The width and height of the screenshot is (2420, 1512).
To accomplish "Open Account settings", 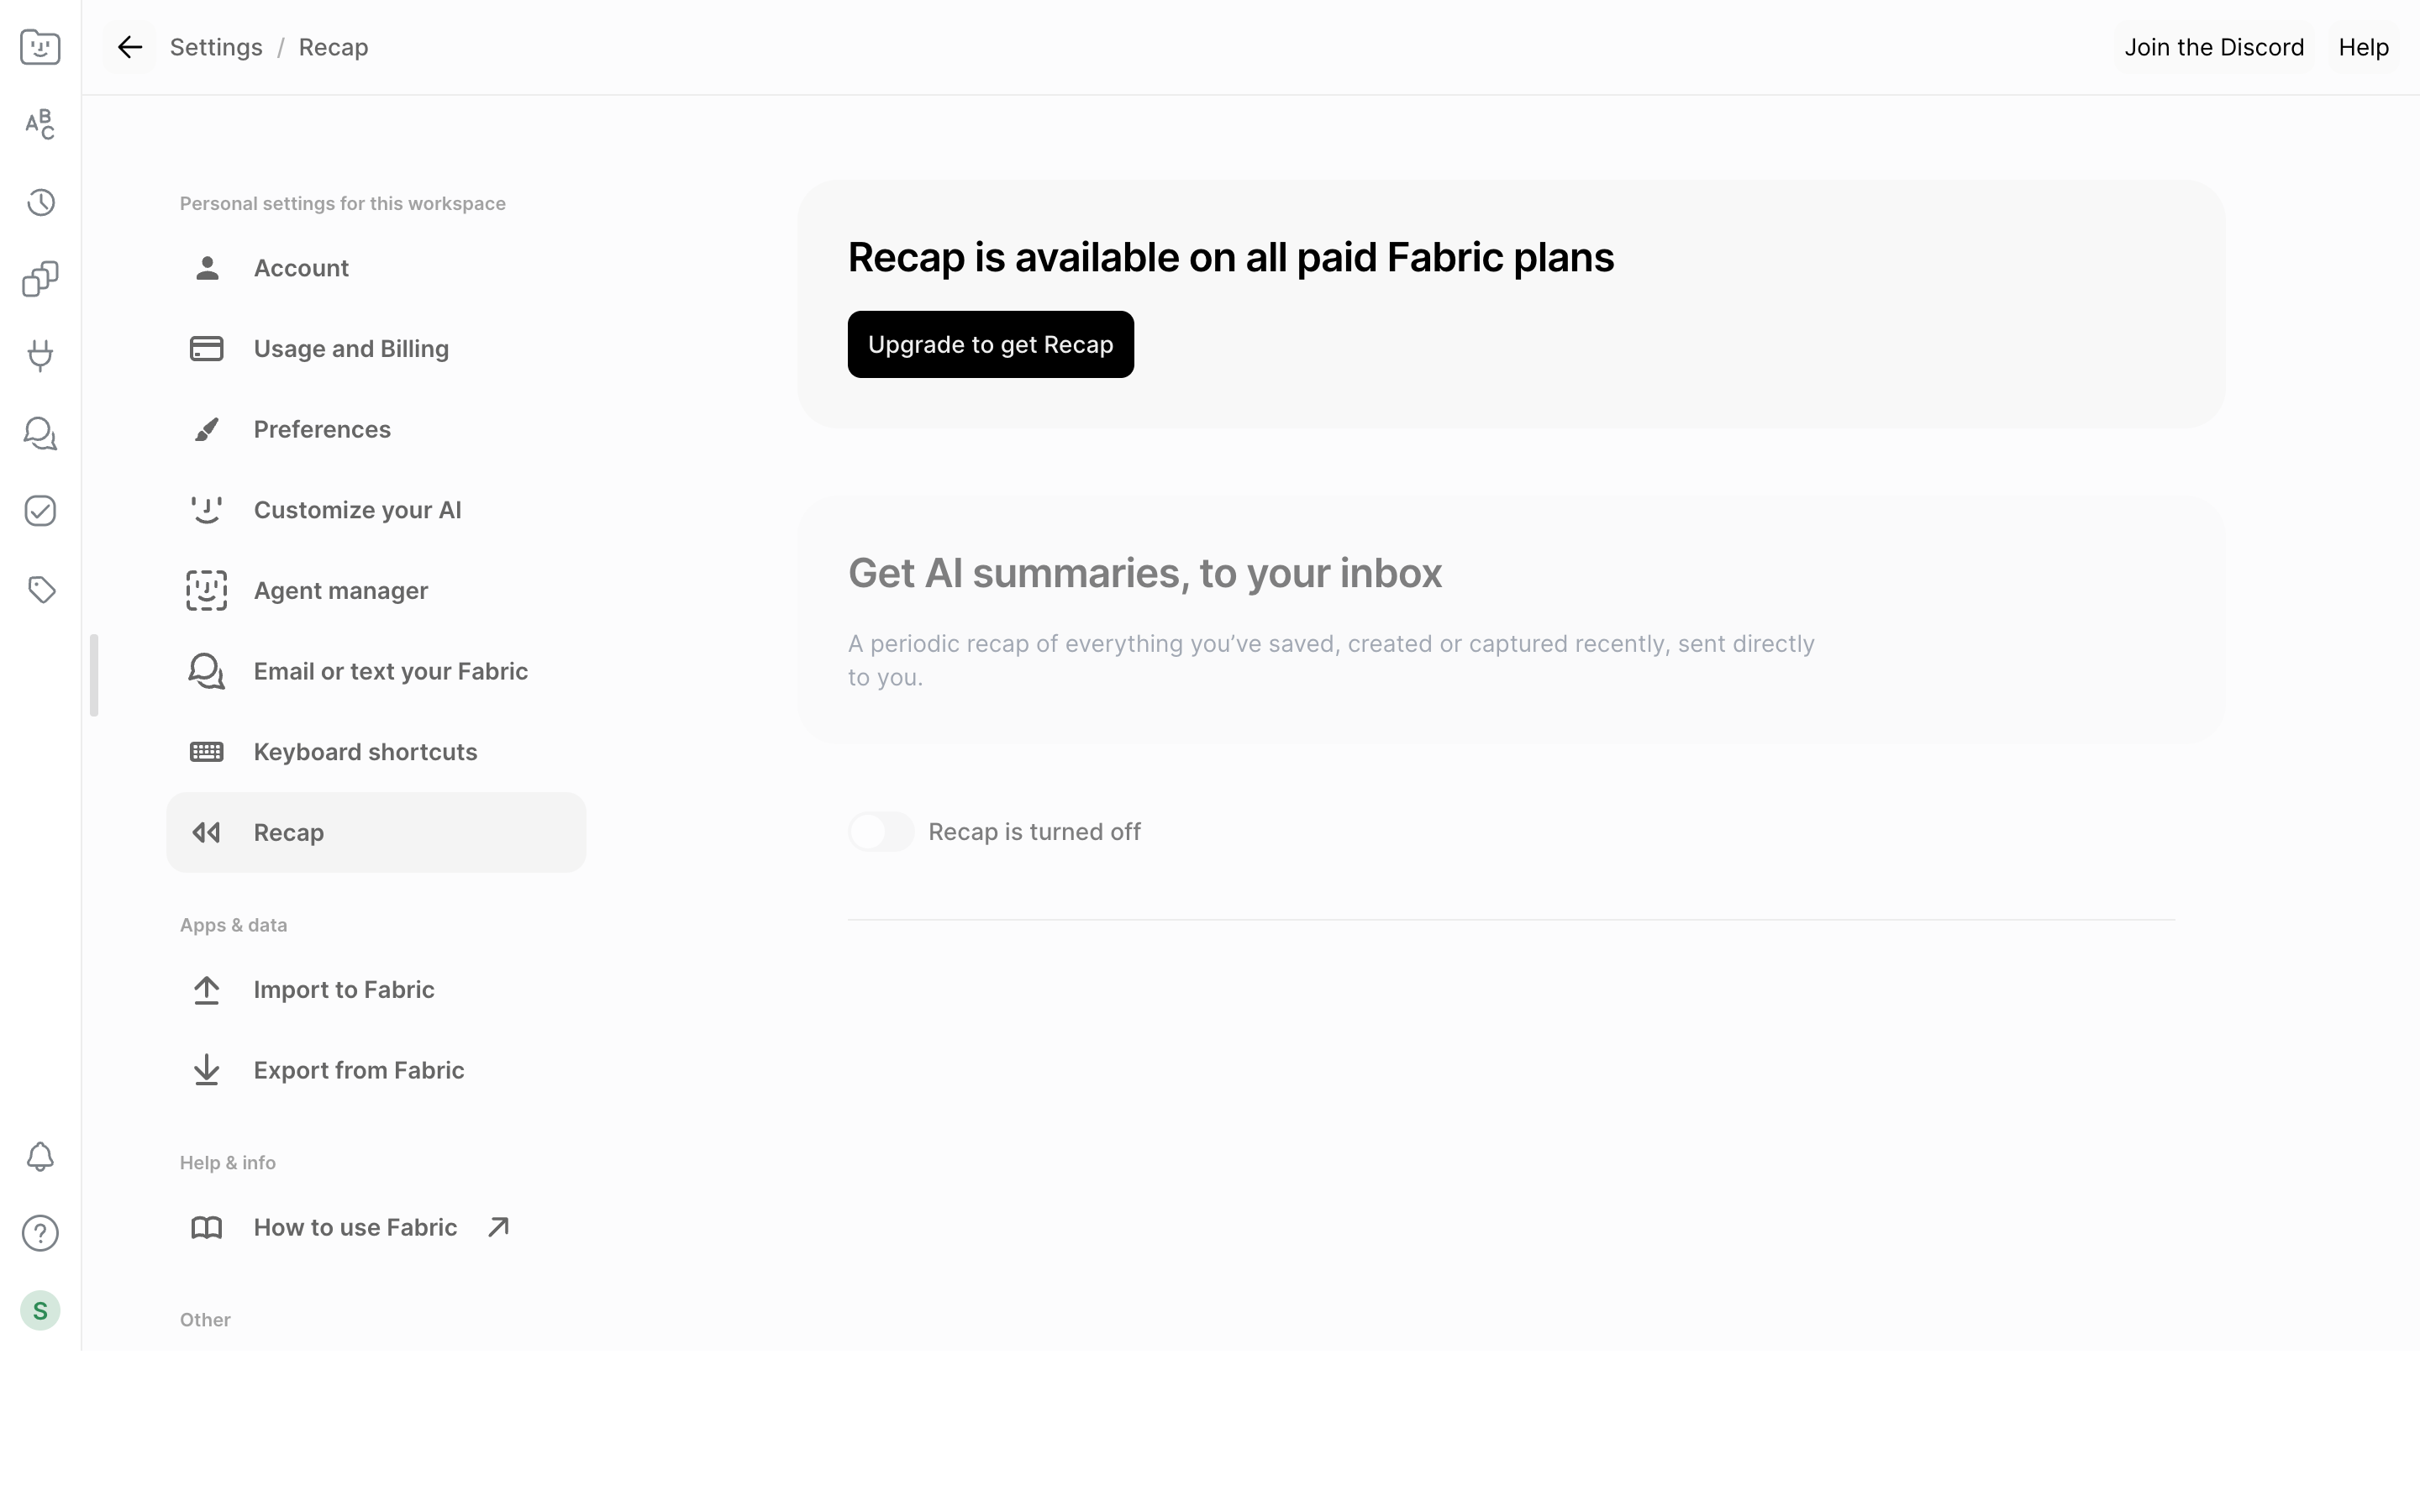I will point(376,268).
